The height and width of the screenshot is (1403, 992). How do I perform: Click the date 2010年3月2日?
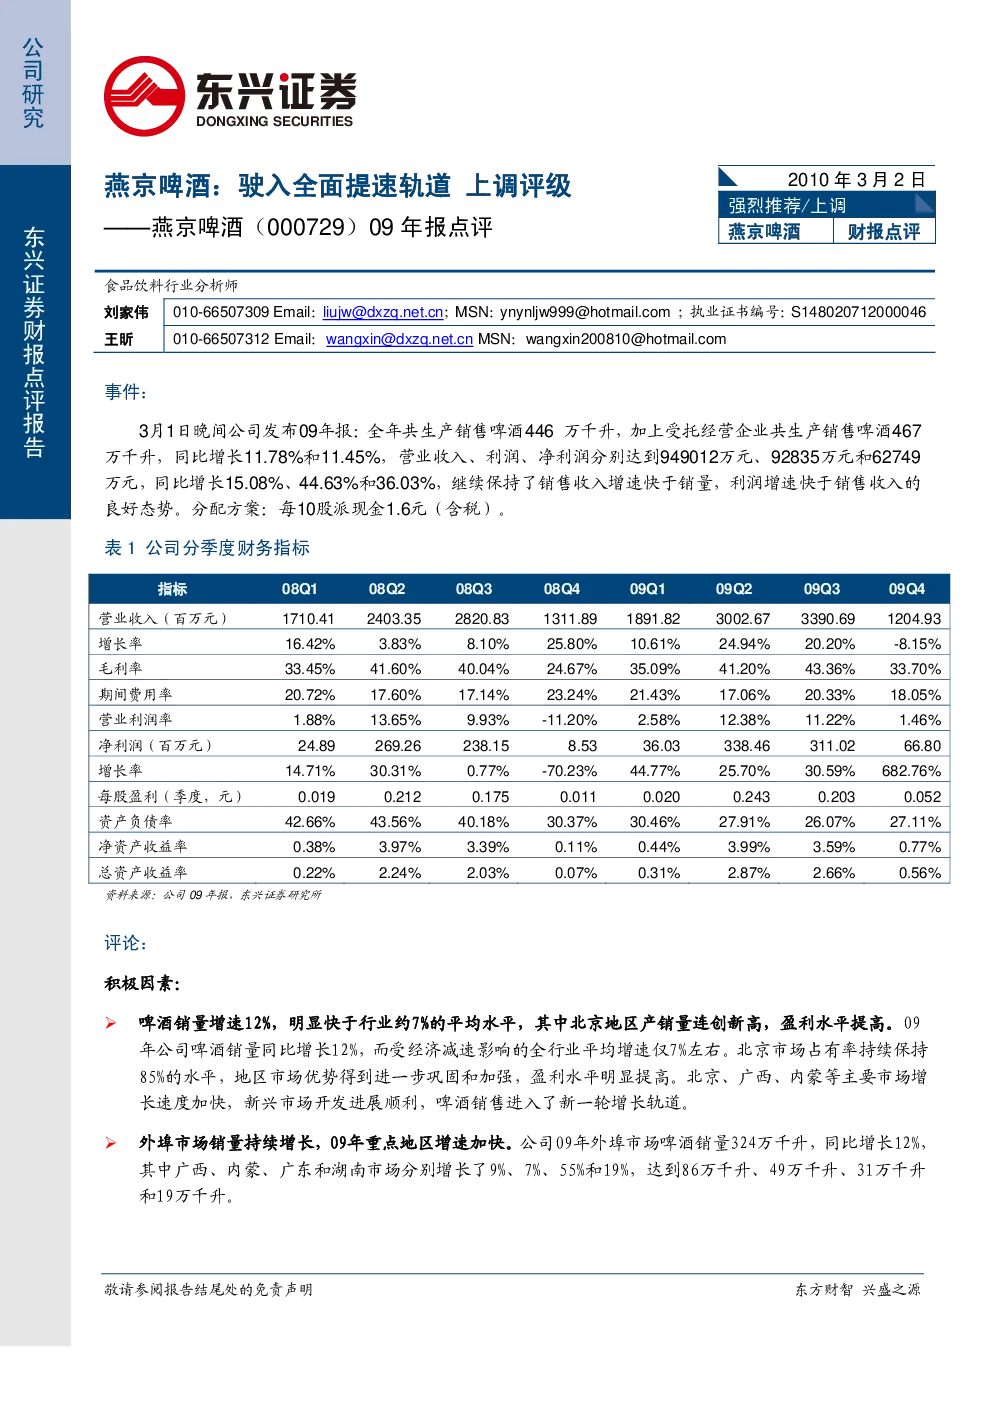856,179
